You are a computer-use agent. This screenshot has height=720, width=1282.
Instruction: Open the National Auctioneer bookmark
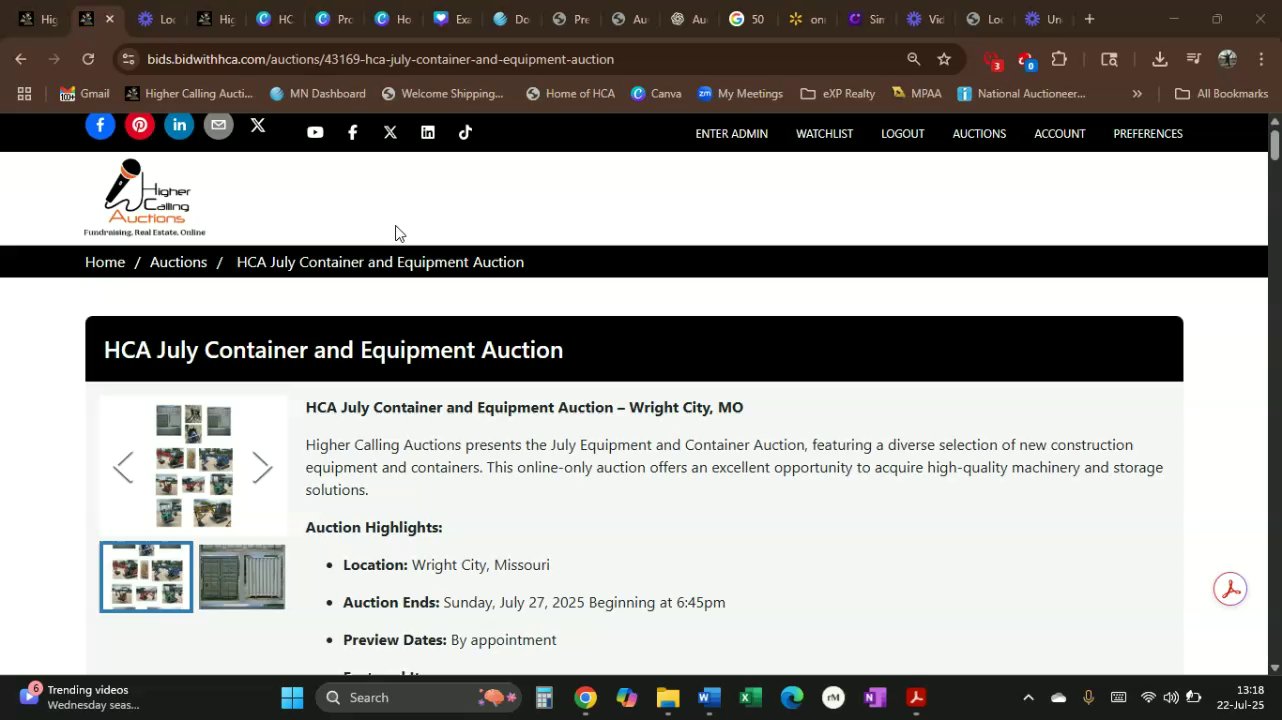[x=1021, y=93]
